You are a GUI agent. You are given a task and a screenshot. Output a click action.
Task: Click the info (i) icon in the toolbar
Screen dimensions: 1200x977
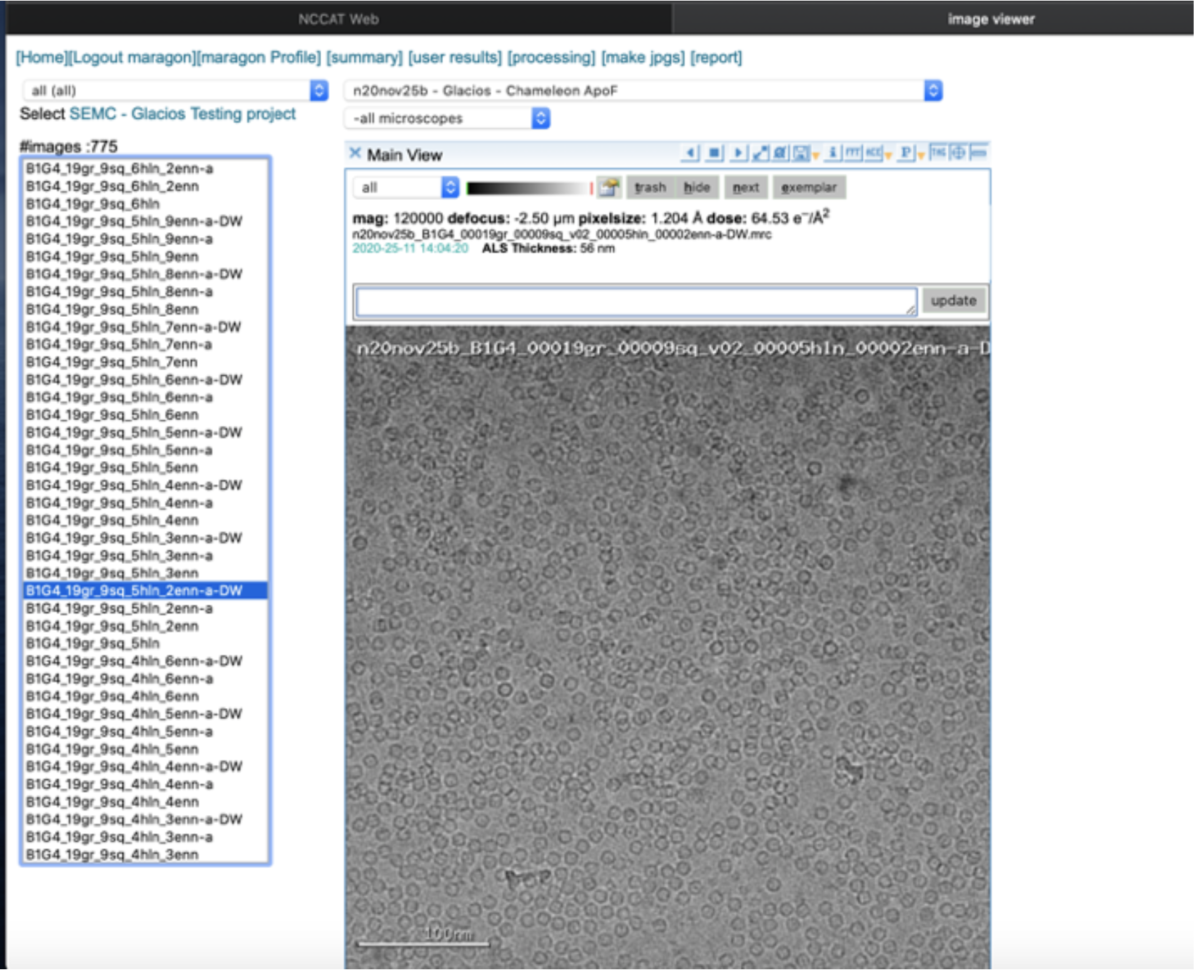click(x=833, y=153)
